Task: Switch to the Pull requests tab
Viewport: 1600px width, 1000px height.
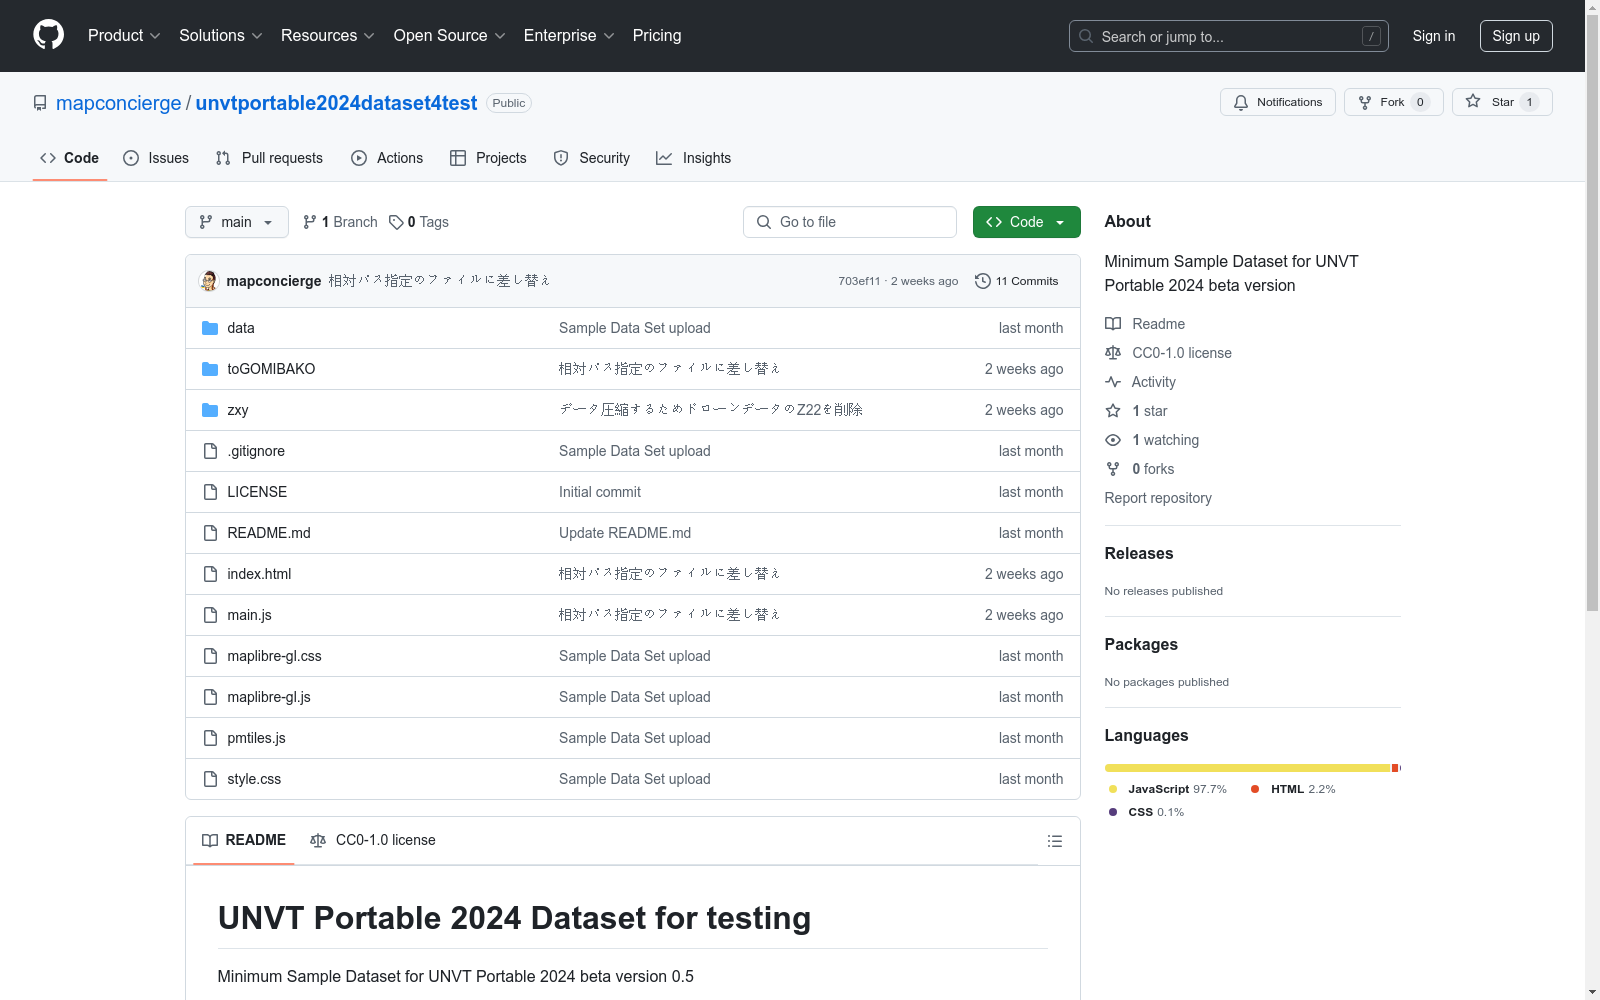Action: [269, 158]
